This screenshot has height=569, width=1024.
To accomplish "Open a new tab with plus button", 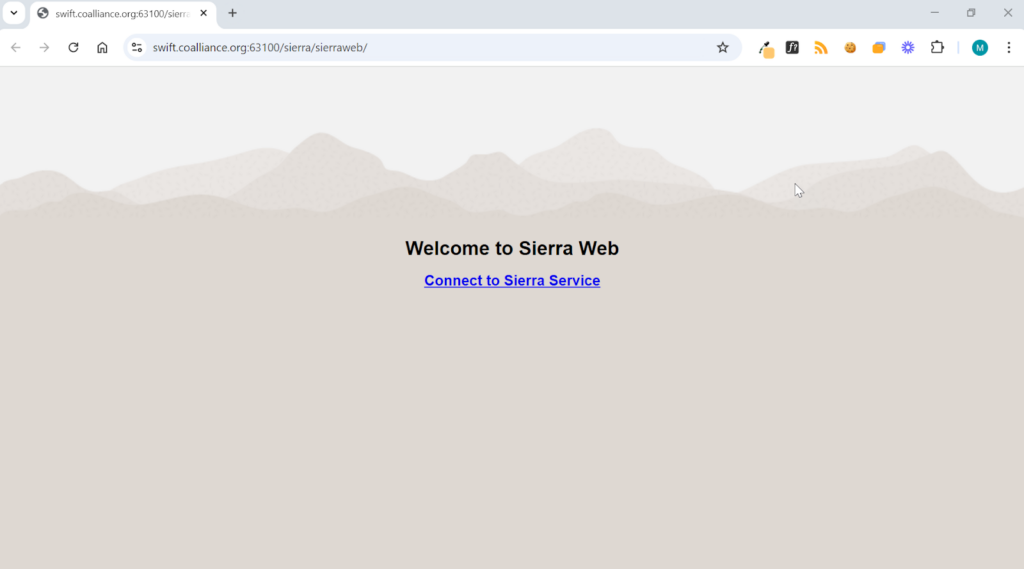I will [x=232, y=13].
